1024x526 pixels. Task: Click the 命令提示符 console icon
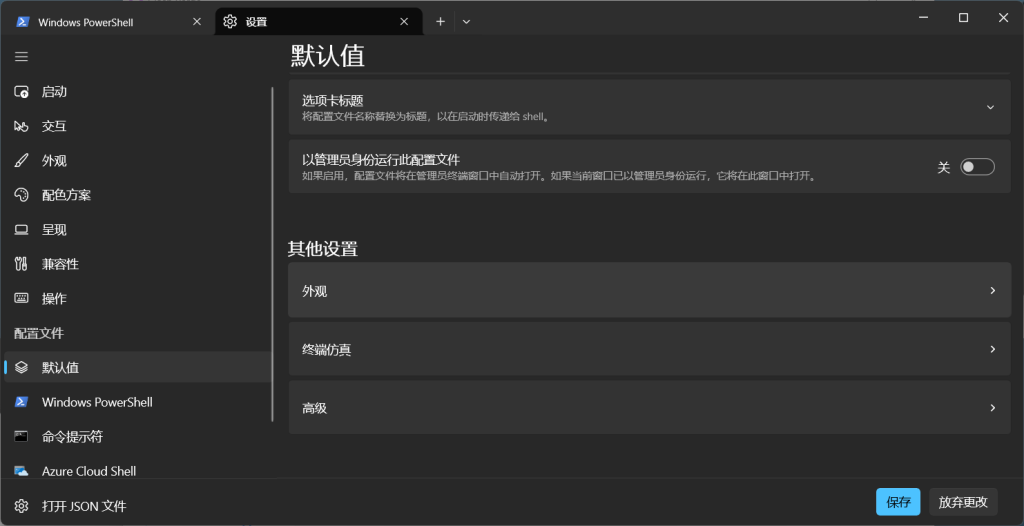pos(22,436)
